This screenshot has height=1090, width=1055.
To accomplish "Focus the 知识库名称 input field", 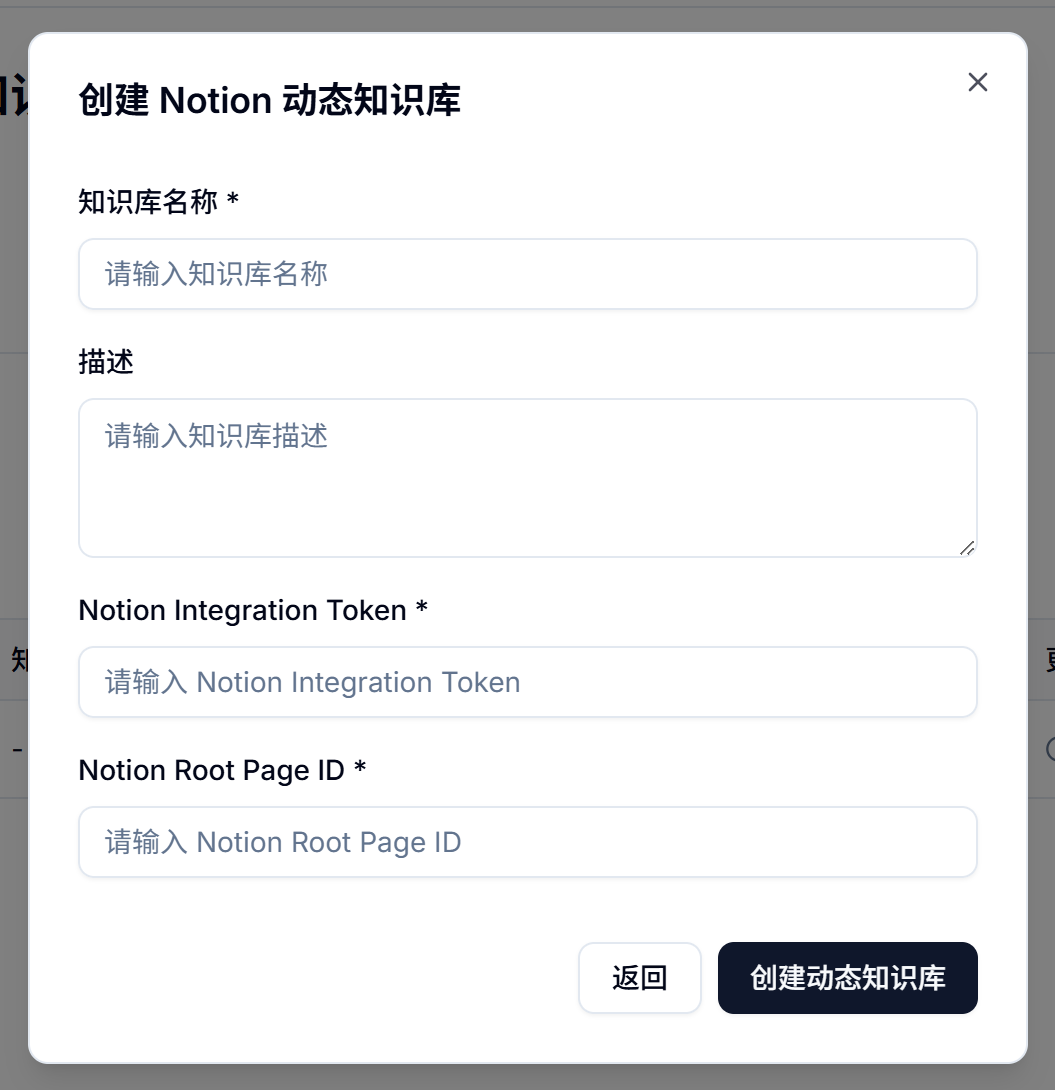I will point(527,274).
